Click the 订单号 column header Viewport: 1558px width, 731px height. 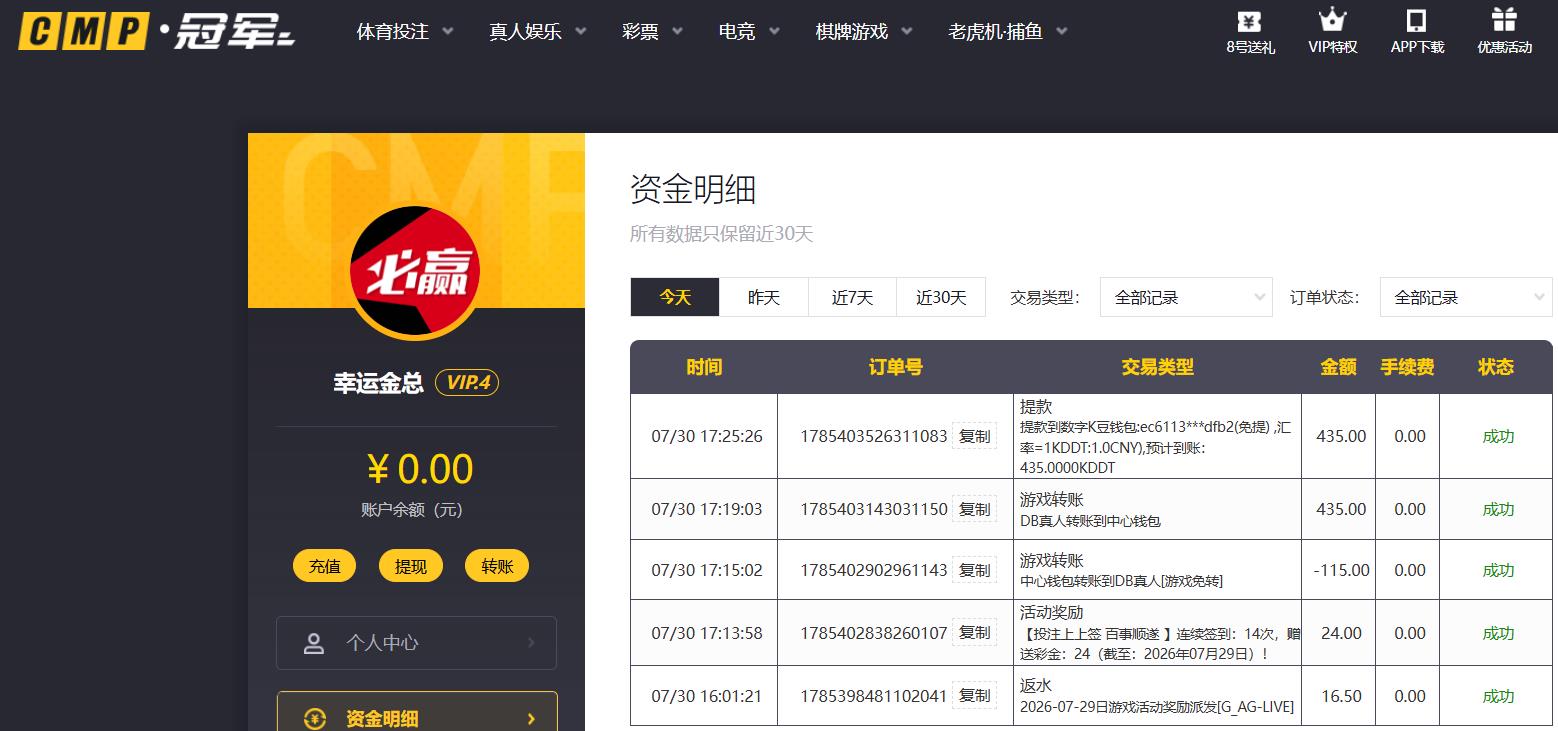point(896,367)
